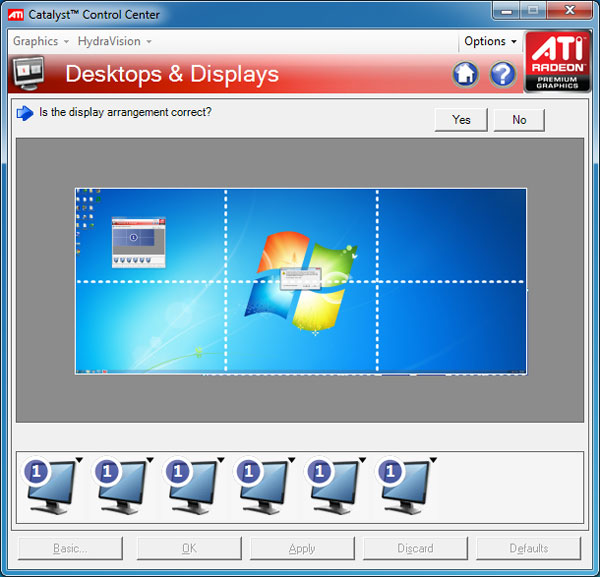
Task: Click the combined desktop preview thumbnail
Action: point(301,281)
